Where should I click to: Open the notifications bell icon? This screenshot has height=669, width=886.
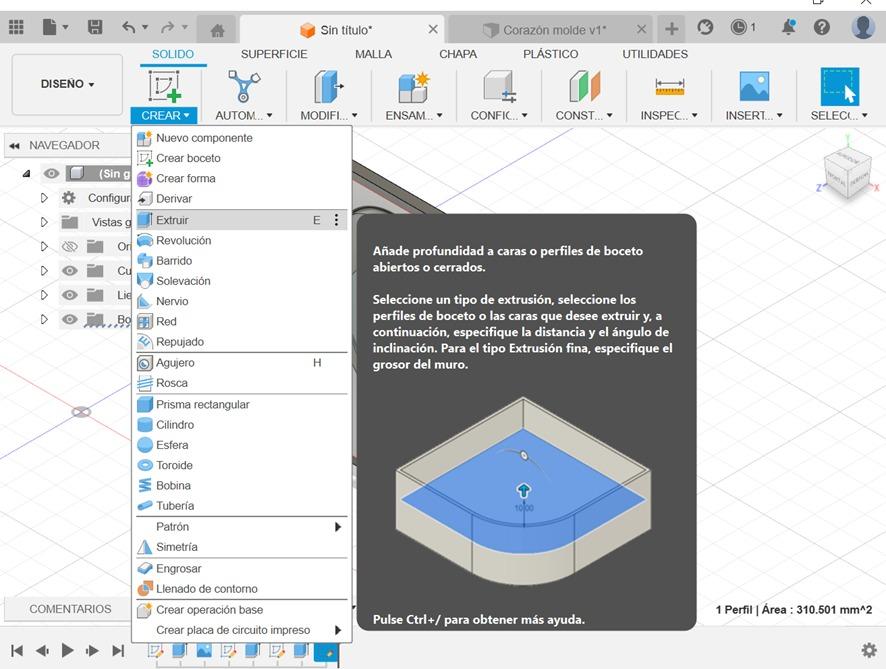click(x=789, y=28)
